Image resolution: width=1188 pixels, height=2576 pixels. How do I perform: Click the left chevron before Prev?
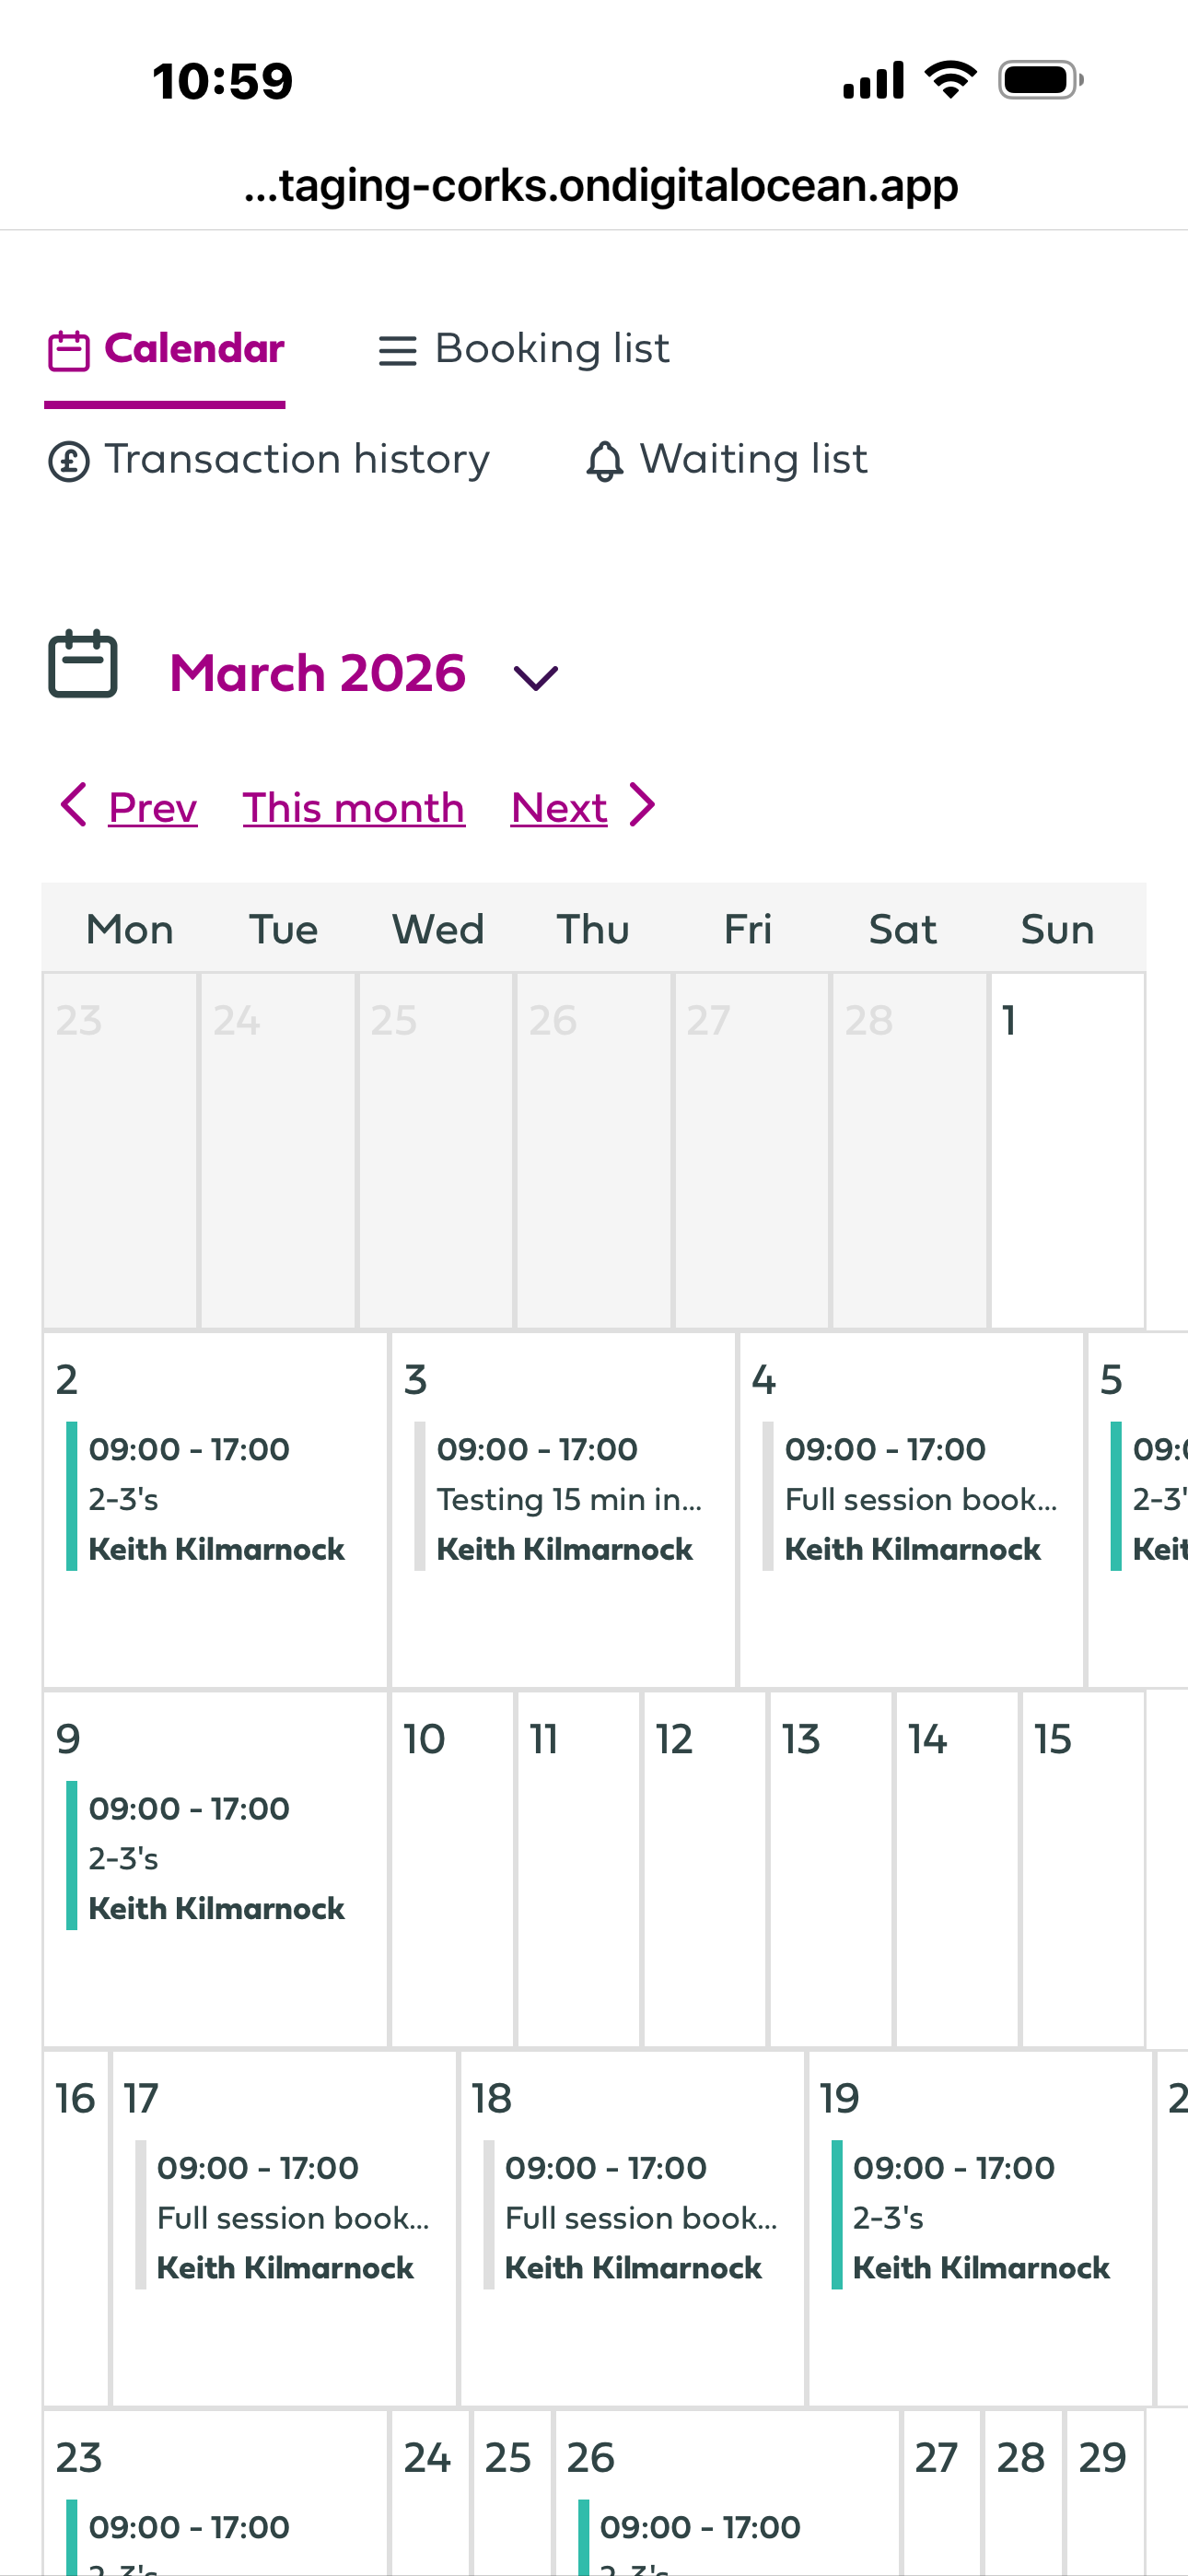74,805
